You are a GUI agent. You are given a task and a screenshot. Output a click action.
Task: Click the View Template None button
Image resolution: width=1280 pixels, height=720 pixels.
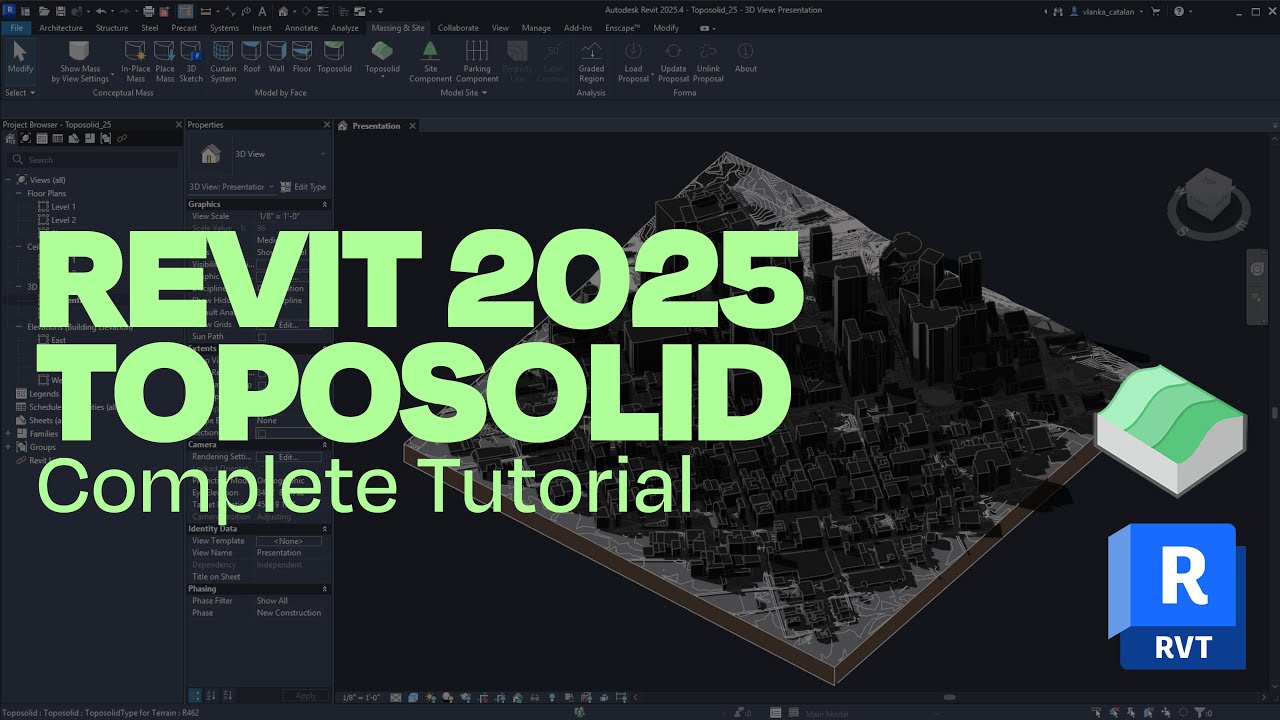click(289, 541)
